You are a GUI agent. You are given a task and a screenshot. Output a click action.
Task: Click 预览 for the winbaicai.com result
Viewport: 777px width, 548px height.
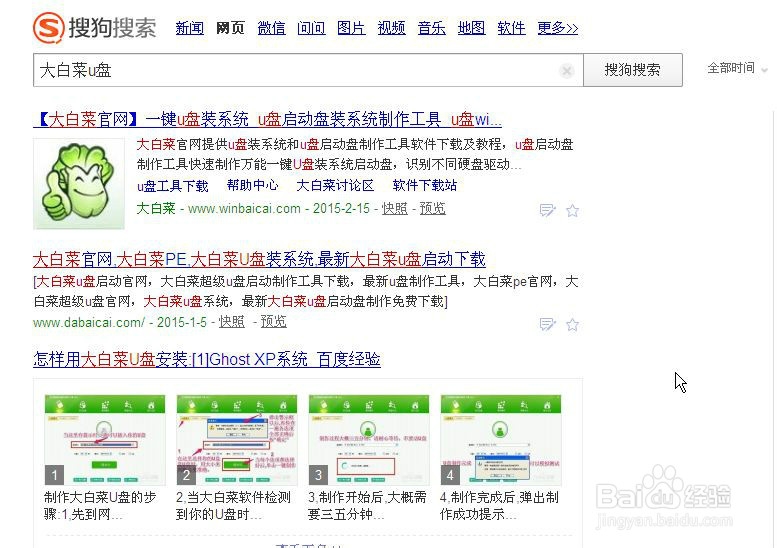pyautogui.click(x=433, y=209)
